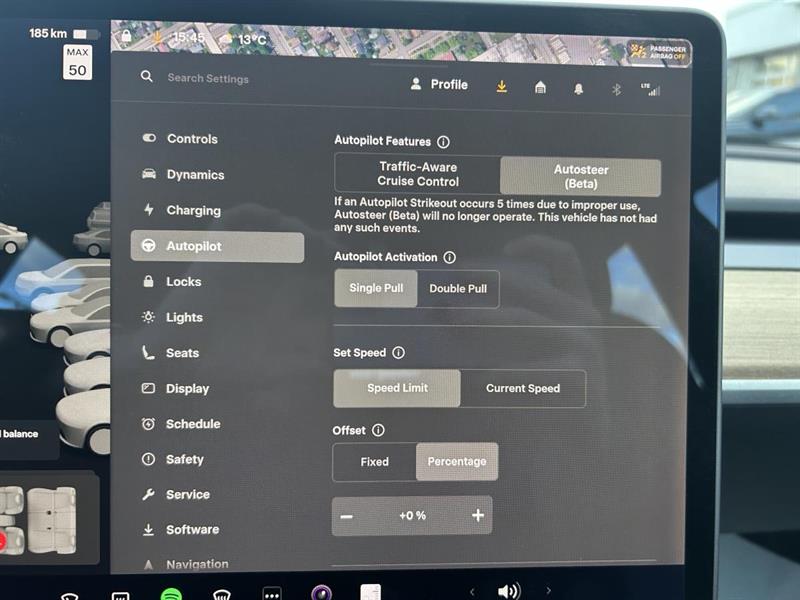
Task: Open the Offset info tooltip
Action: pos(378,430)
